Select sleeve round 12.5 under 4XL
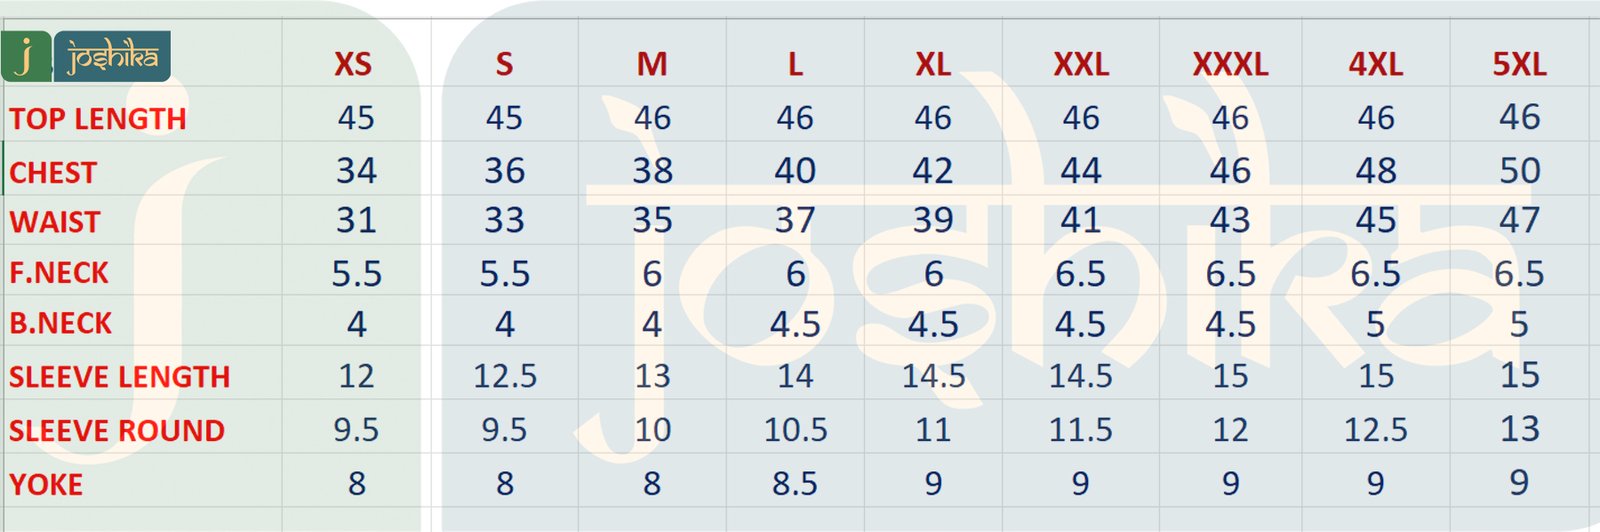This screenshot has height=532, width=1600. pos(1375,430)
